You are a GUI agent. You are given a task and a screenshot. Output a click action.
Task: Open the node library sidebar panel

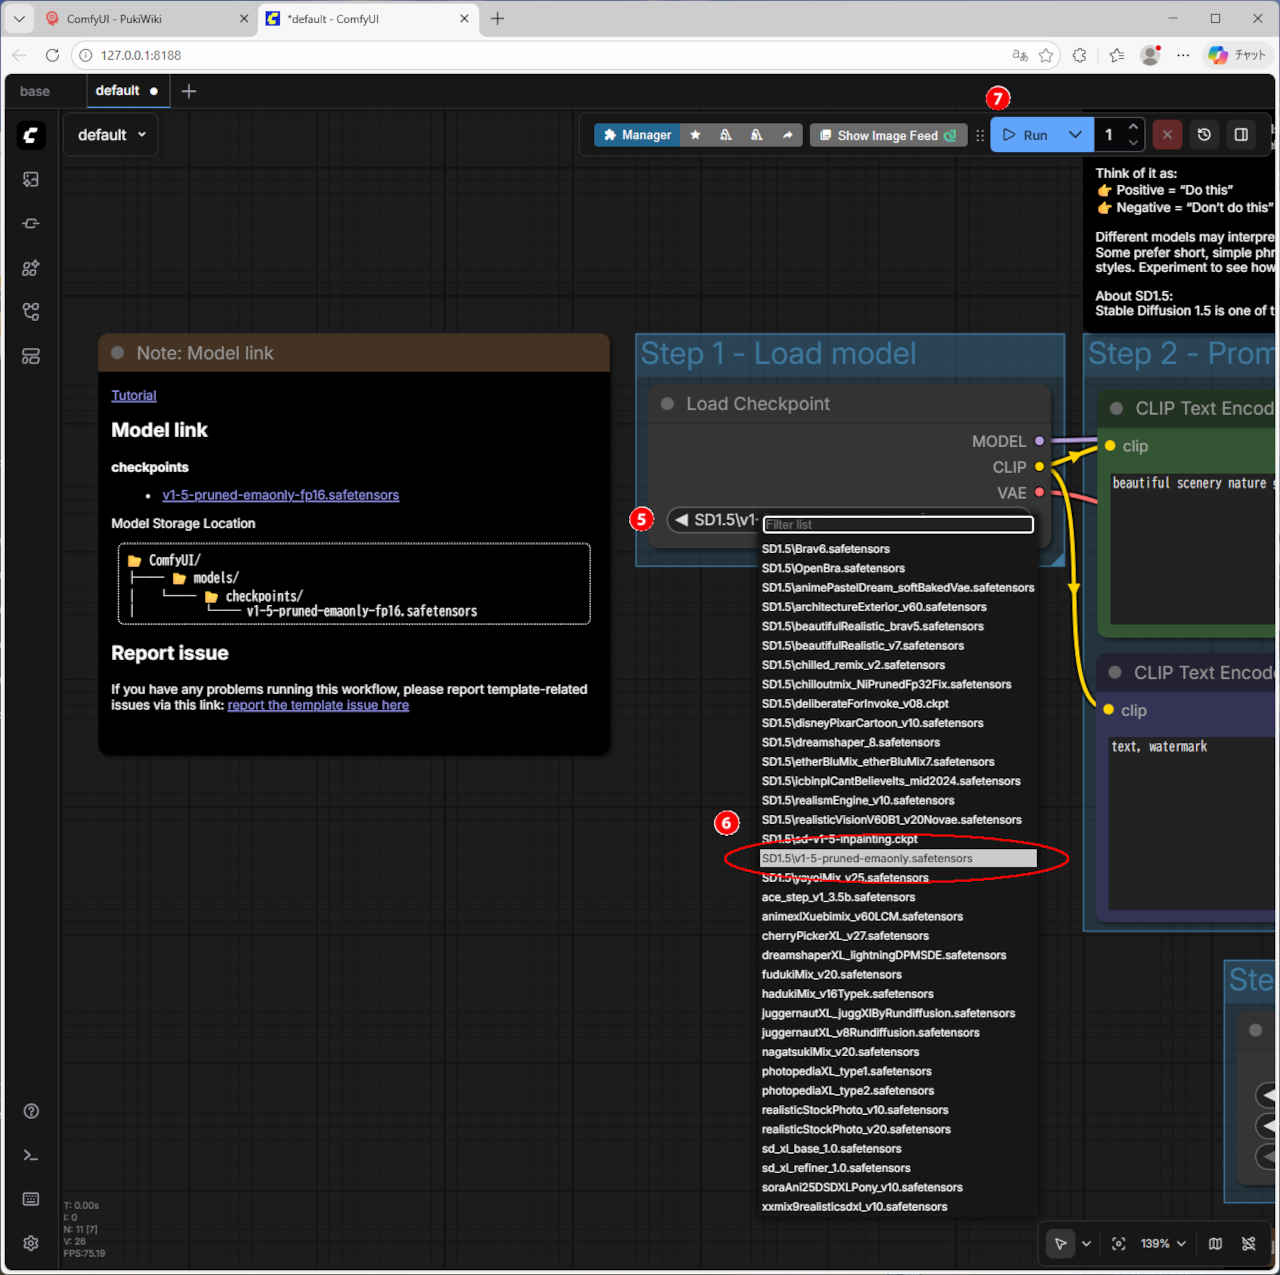click(x=31, y=224)
